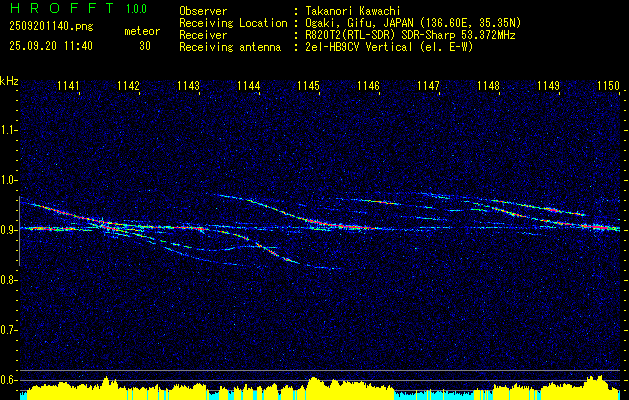Click the 1.0 kHz axis label
Image resolution: width=629 pixels, height=400 pixels.
click(9, 180)
